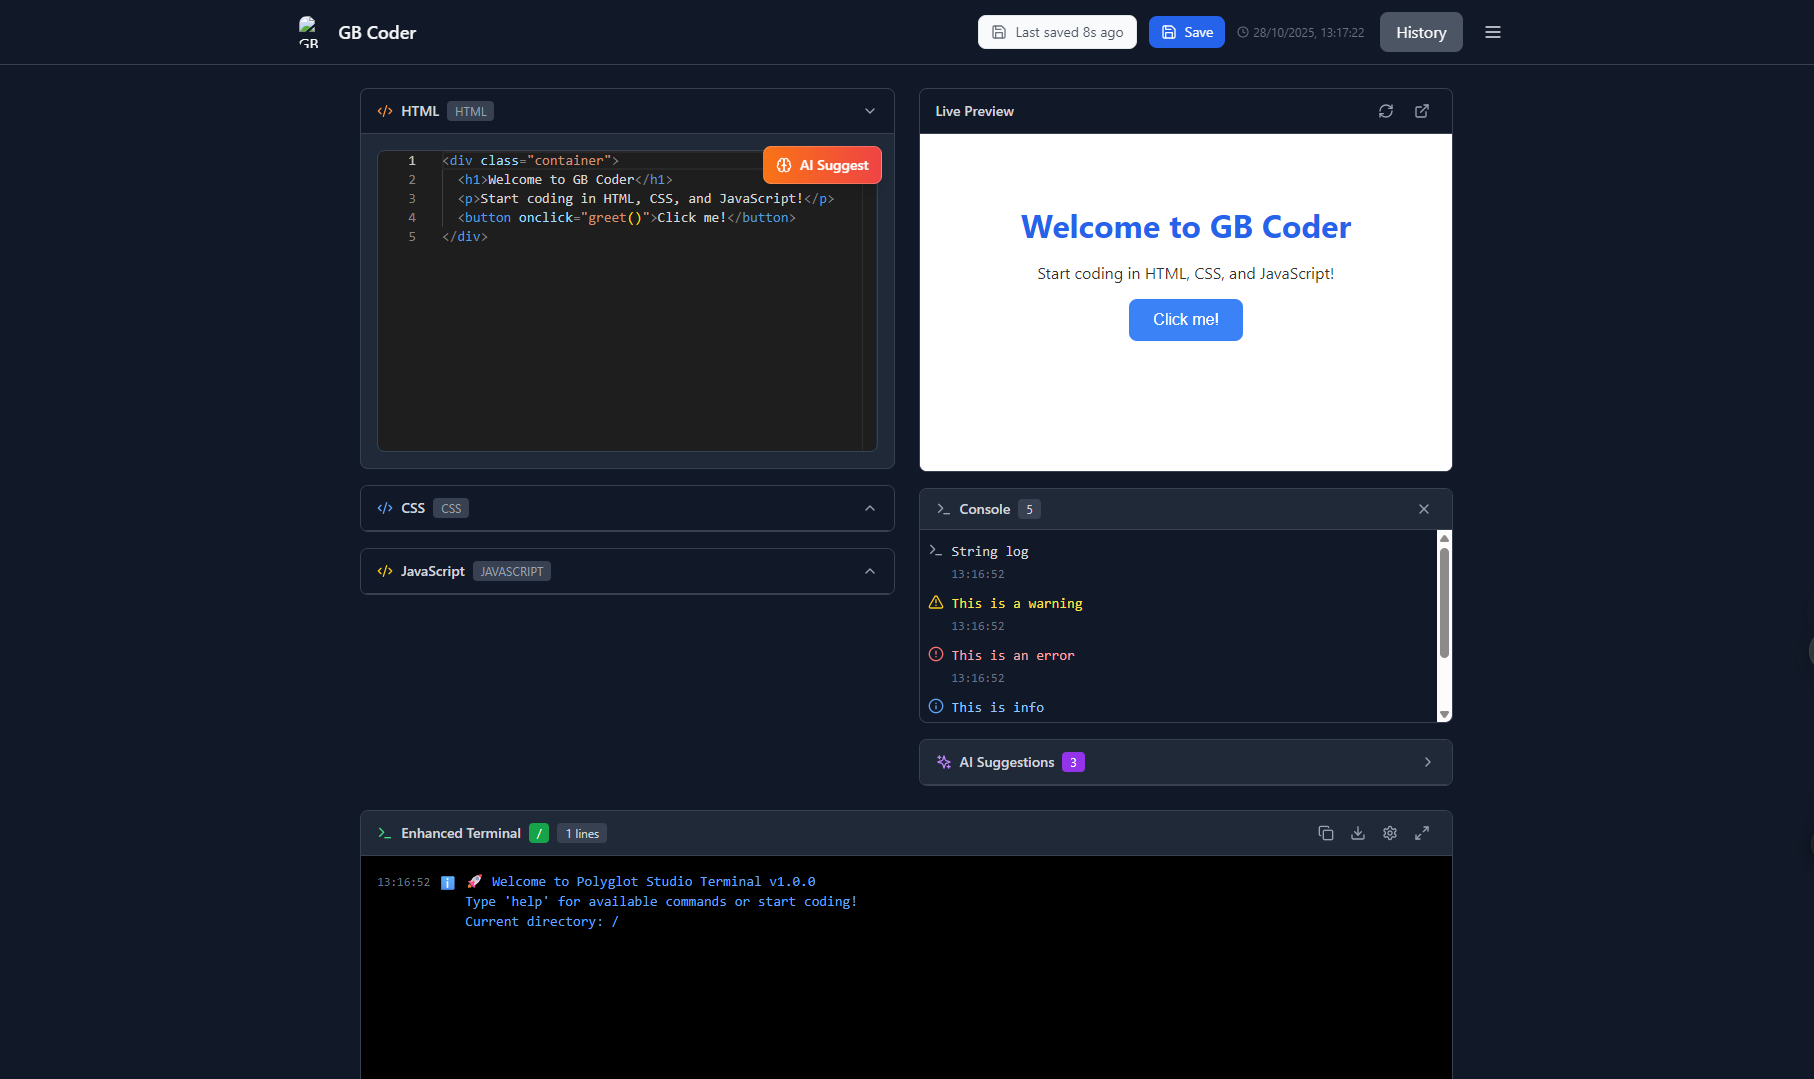Download the terminal log
The height and width of the screenshot is (1079, 1814).
point(1358,832)
